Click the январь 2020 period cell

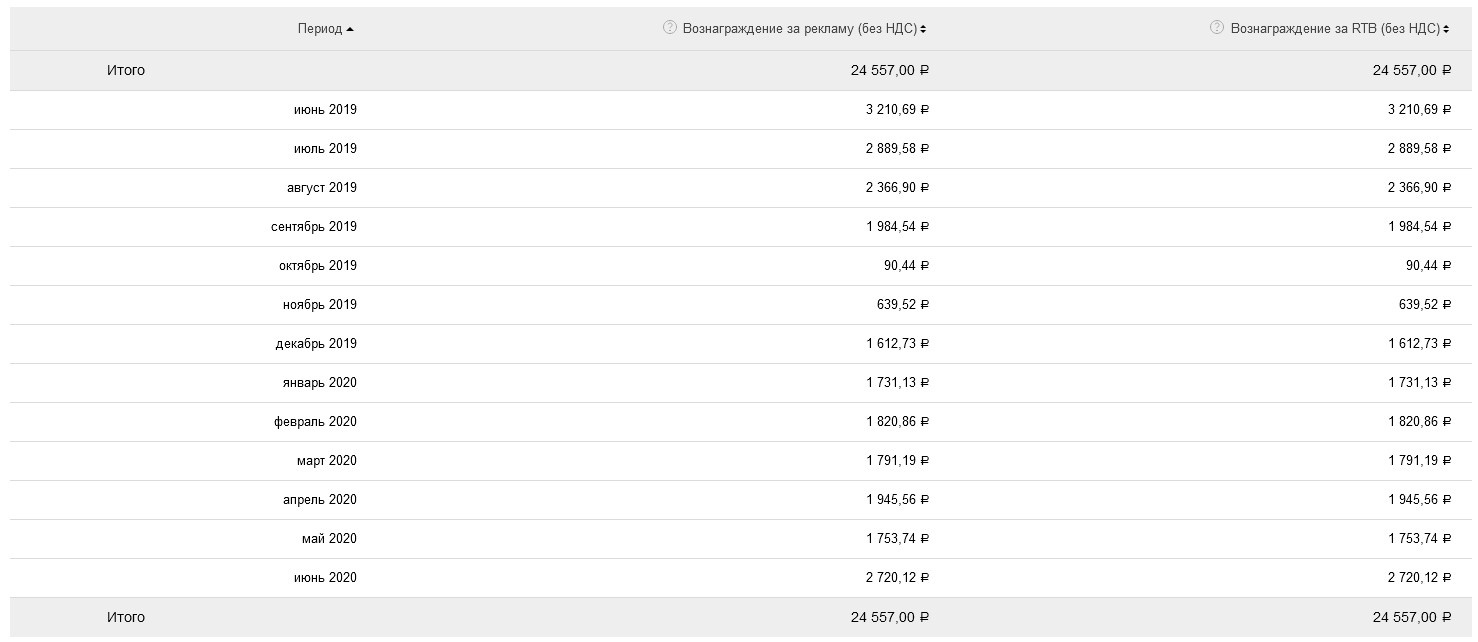319,382
